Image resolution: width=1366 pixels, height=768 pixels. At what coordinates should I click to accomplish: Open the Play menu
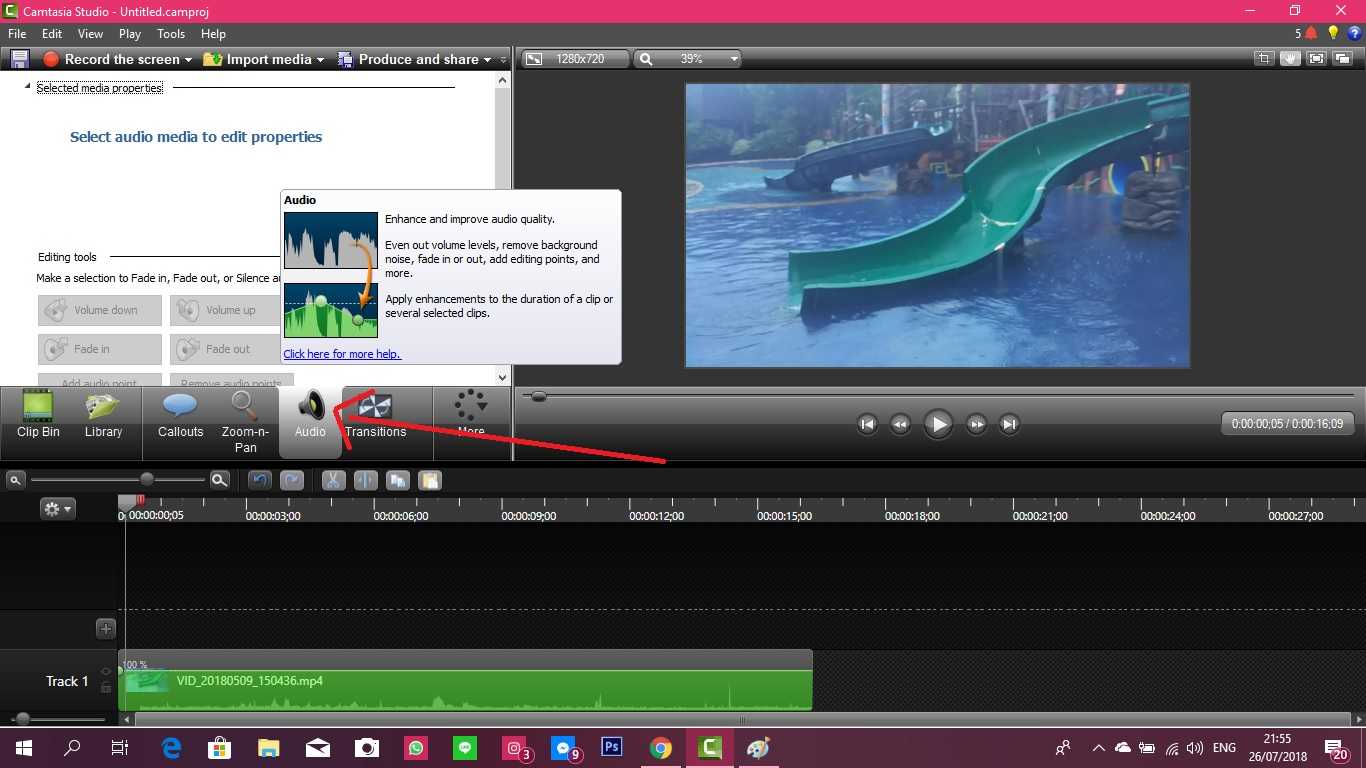130,33
